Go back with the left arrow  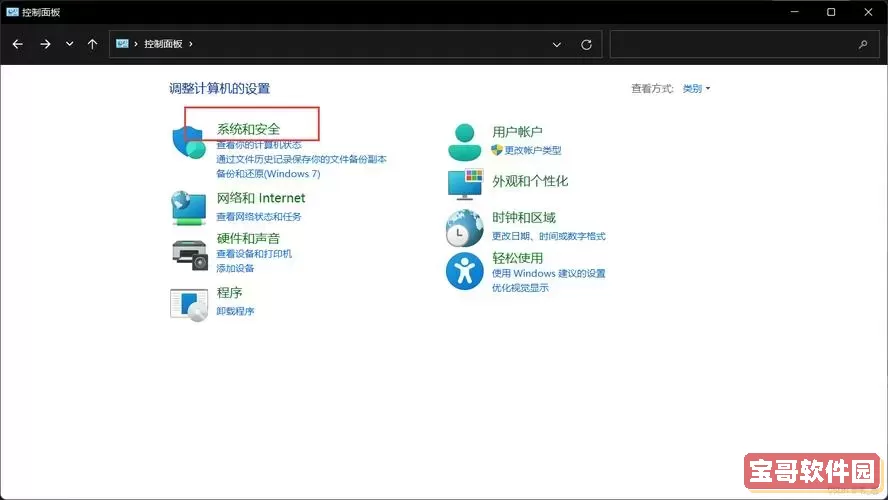coord(18,44)
